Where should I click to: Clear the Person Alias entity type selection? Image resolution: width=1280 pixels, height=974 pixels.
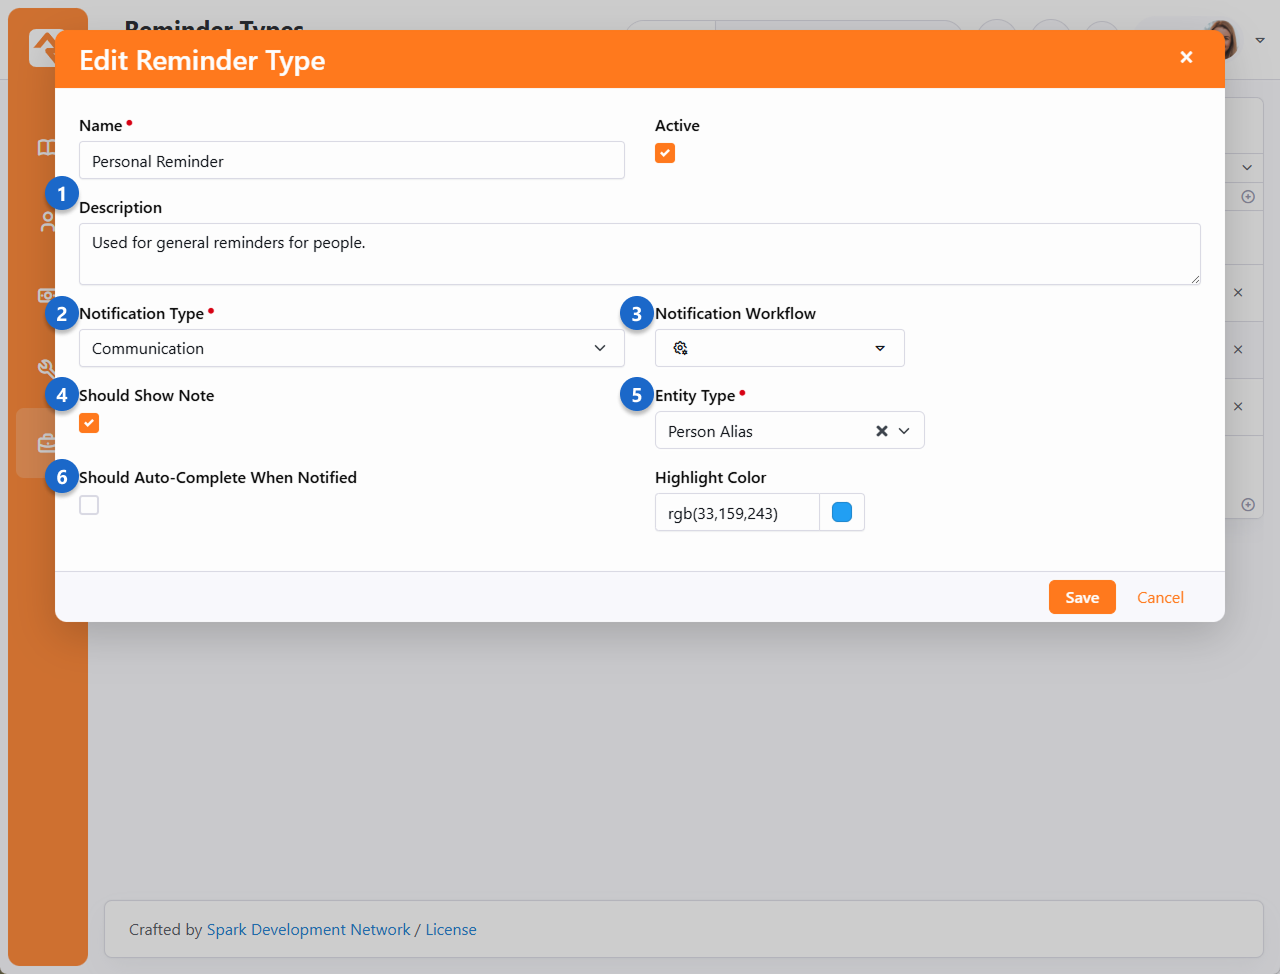(x=881, y=431)
